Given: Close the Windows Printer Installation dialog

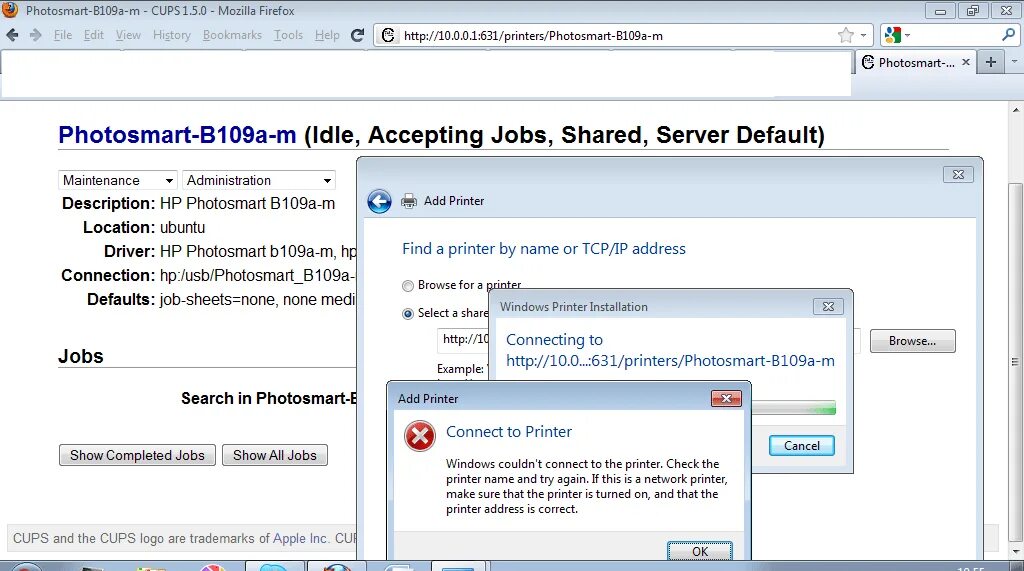Looking at the screenshot, I should pyautogui.click(x=828, y=306).
